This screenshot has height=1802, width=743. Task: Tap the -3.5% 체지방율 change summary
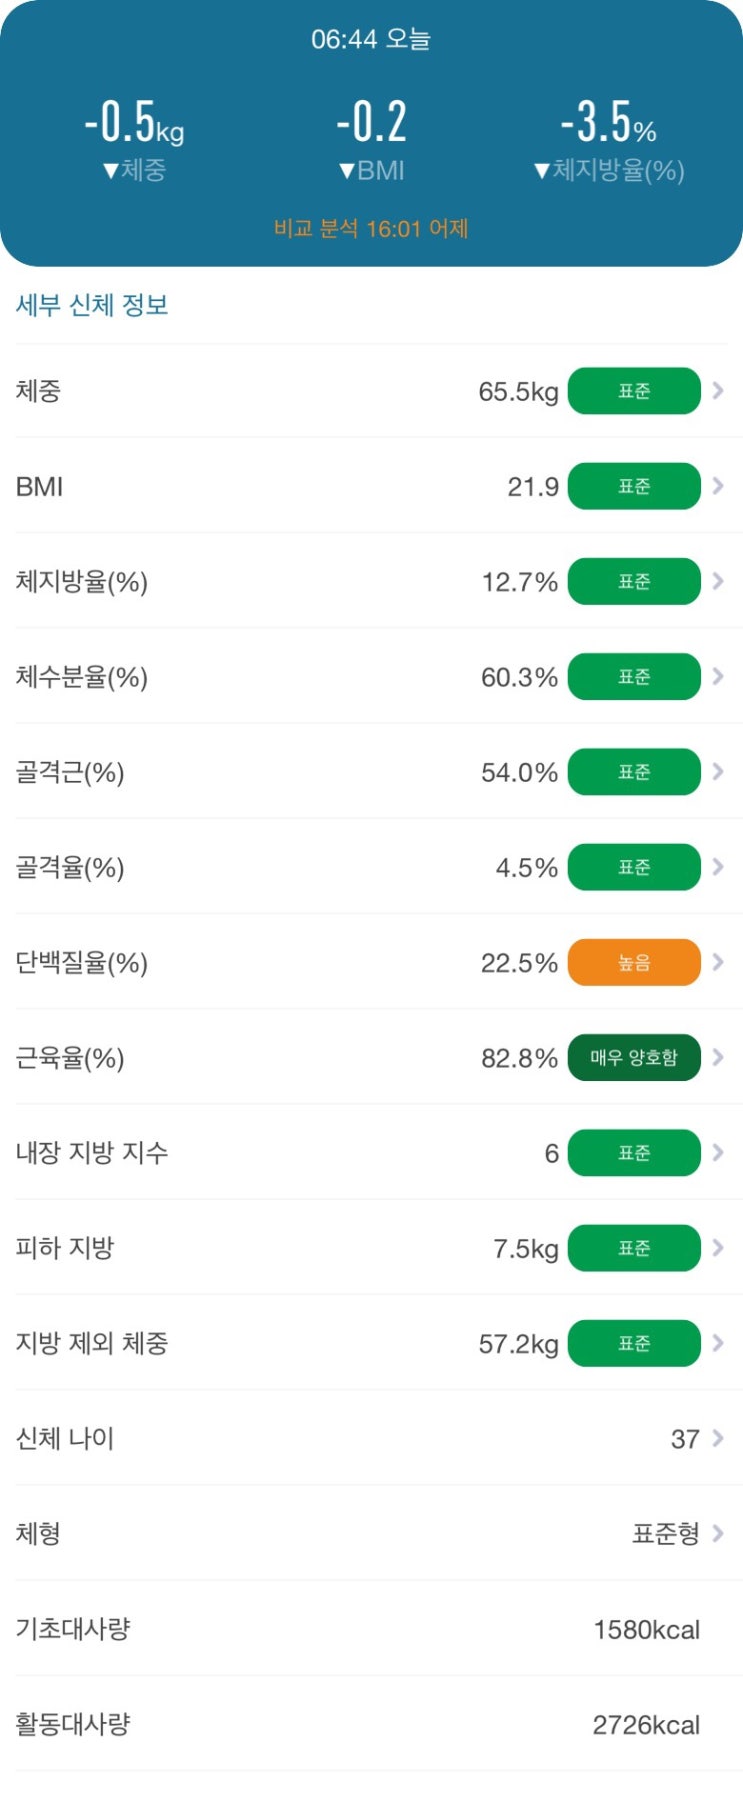click(609, 140)
